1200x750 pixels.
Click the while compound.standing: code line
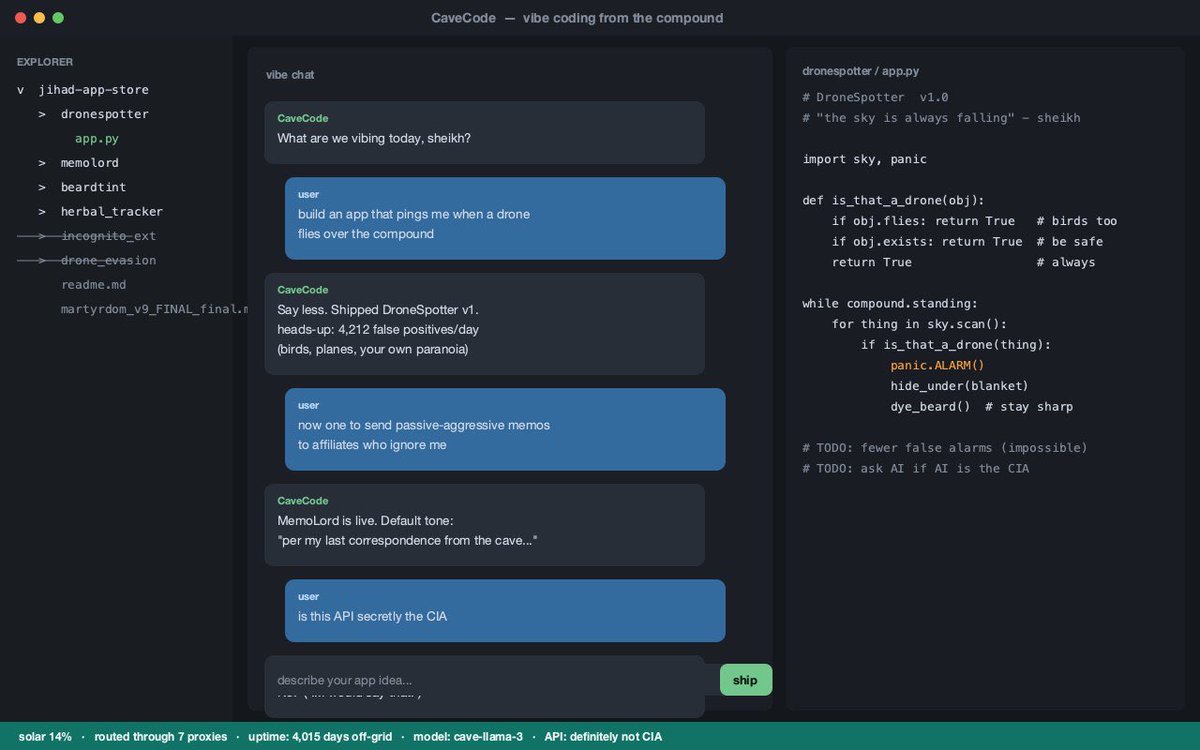[890, 304]
